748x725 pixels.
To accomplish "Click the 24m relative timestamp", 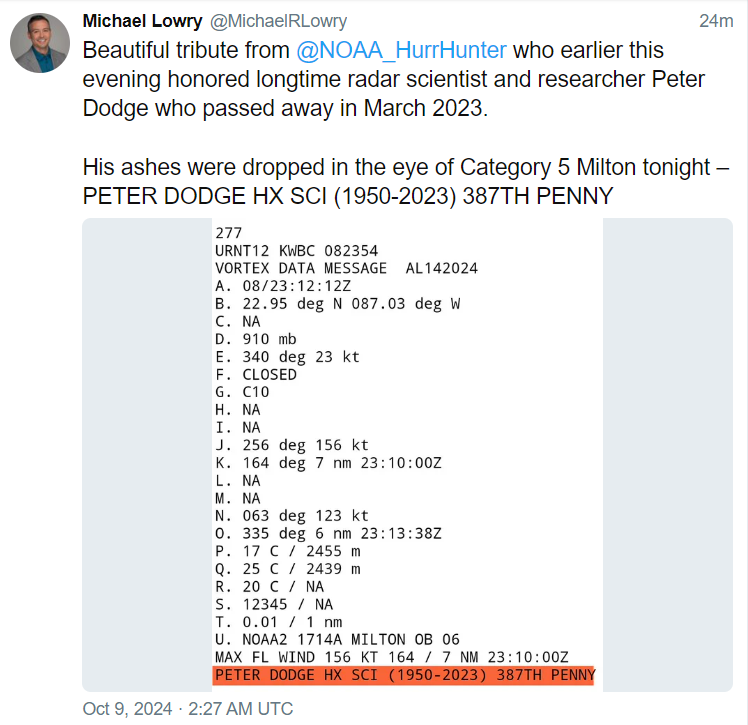I will click(x=716, y=21).
